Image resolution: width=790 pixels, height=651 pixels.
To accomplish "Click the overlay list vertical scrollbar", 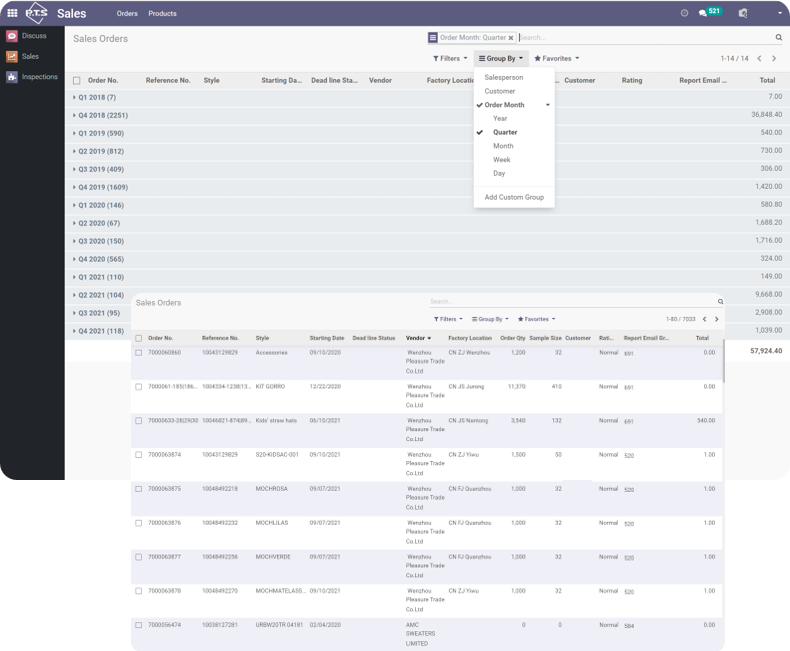I will tap(723, 361).
